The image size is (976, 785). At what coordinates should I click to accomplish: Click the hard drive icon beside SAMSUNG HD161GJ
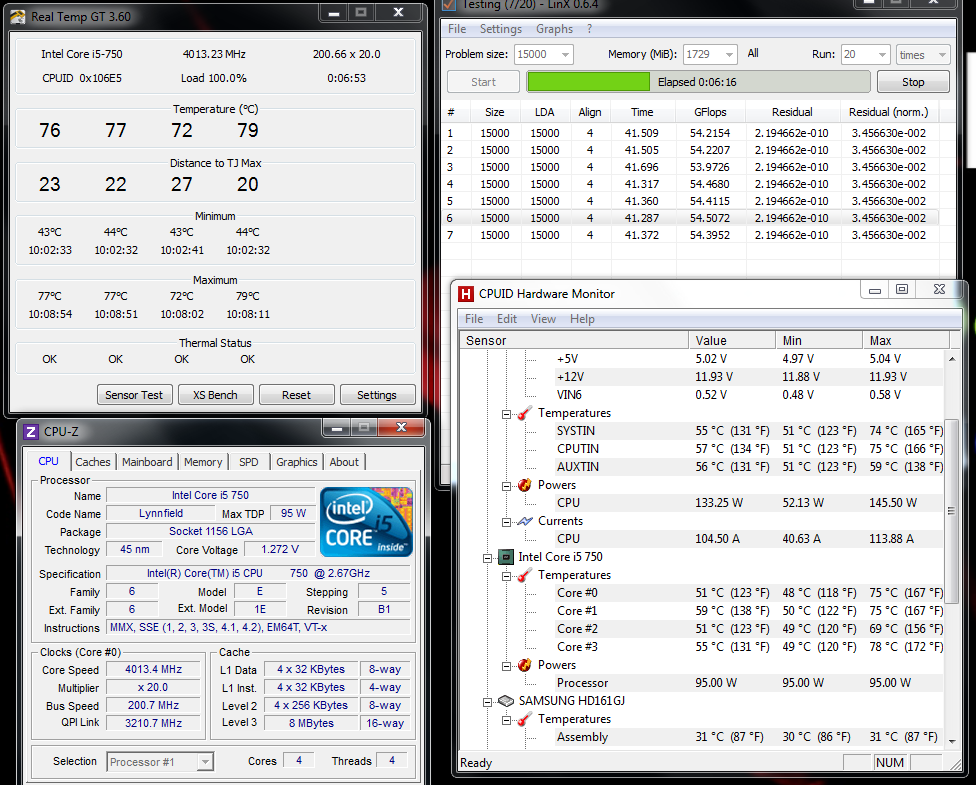(x=506, y=701)
